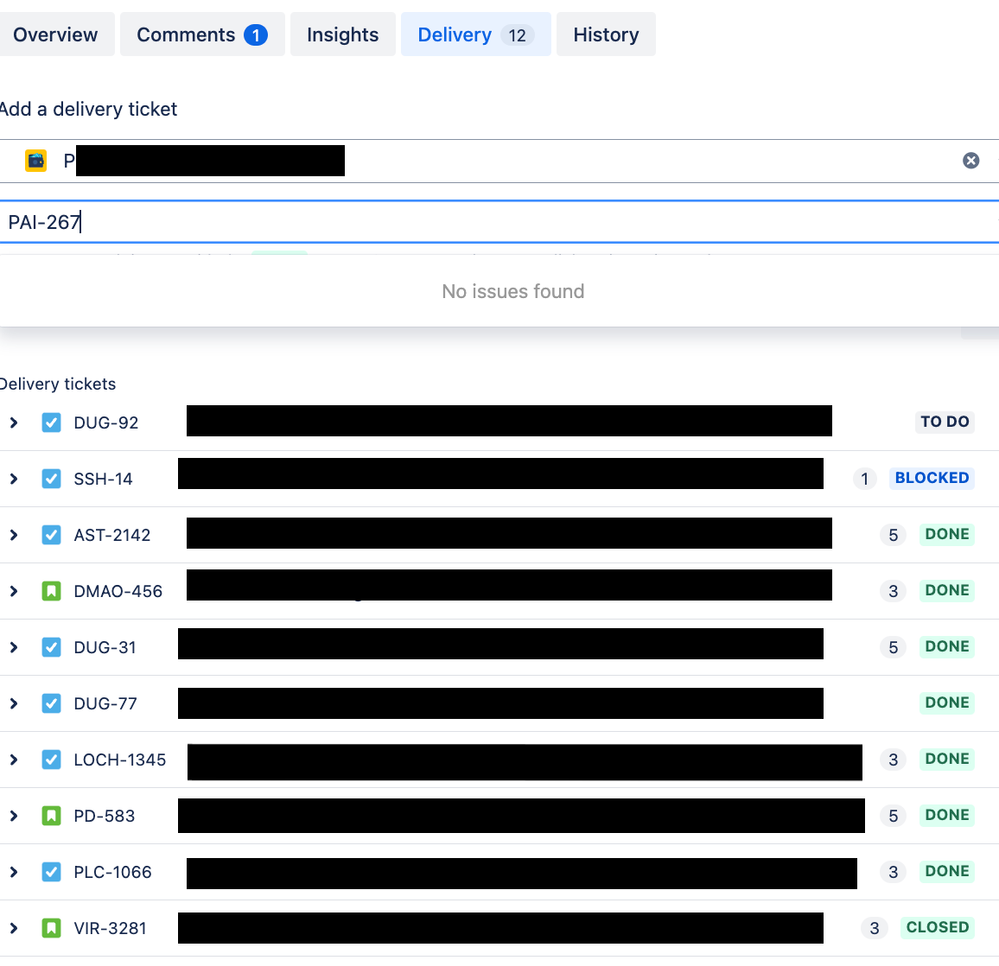999x966 pixels.
Task: Clear the selected project with the X icon
Action: [x=970, y=161]
